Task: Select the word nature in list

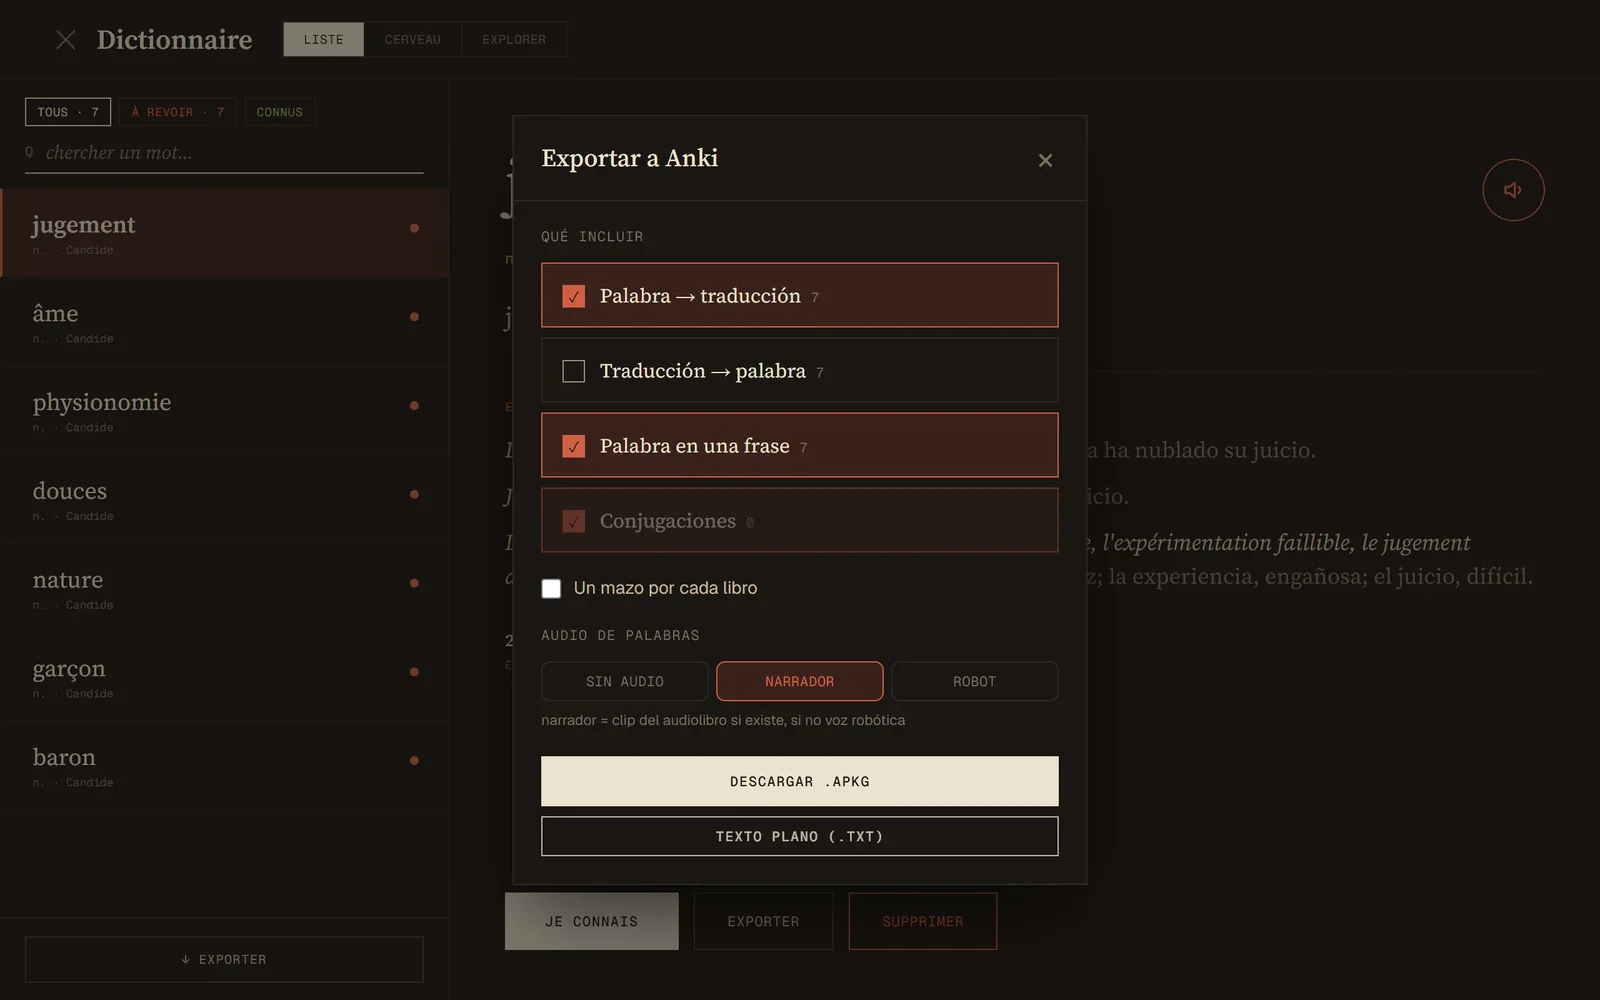Action: coord(224,589)
